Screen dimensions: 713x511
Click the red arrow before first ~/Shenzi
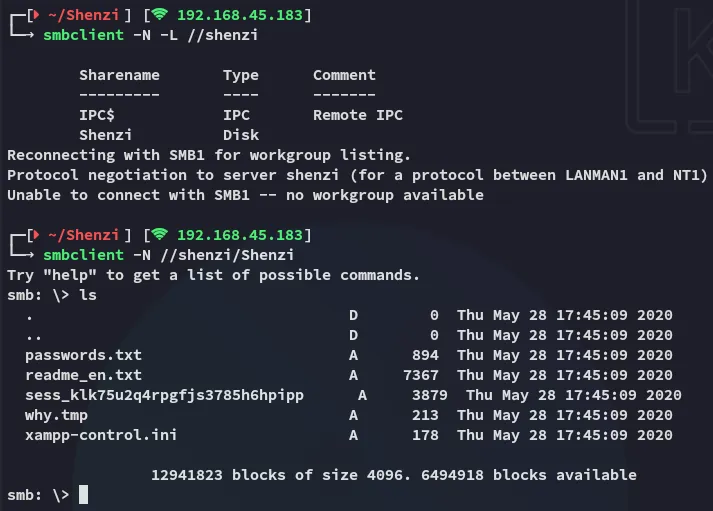point(37,15)
